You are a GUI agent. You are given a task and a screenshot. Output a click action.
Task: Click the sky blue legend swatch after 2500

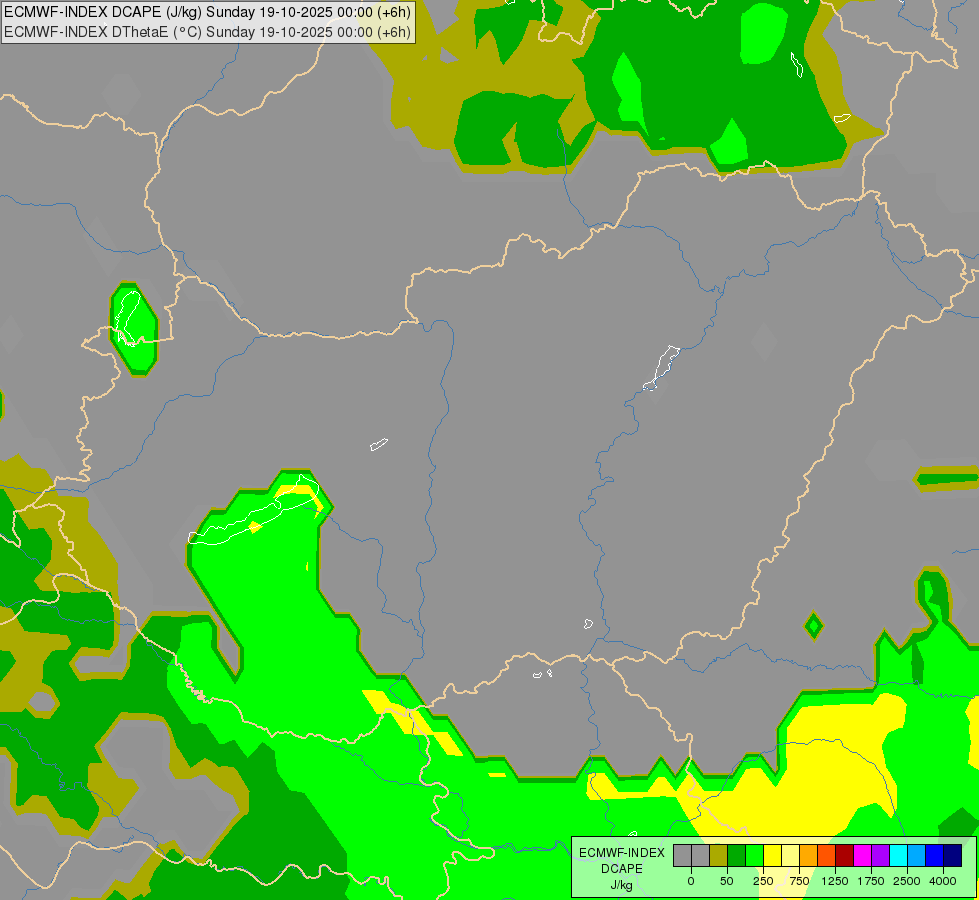point(917,856)
